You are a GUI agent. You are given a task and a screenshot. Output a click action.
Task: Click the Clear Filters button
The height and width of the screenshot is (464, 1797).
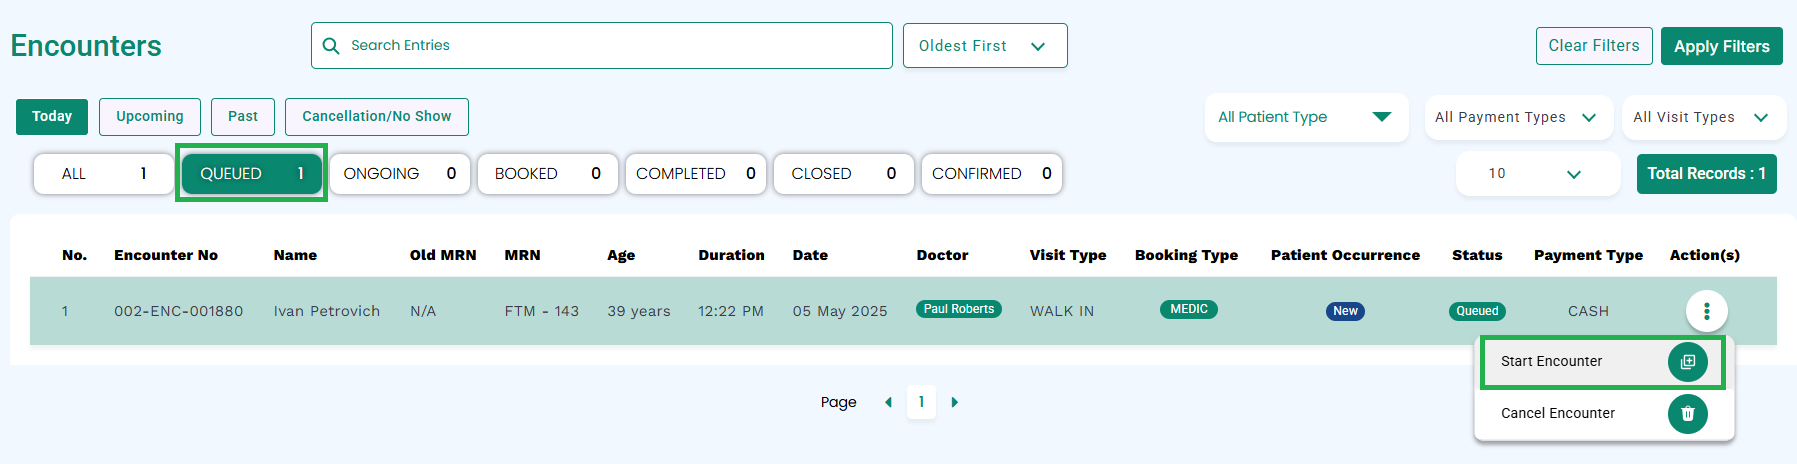[1594, 46]
